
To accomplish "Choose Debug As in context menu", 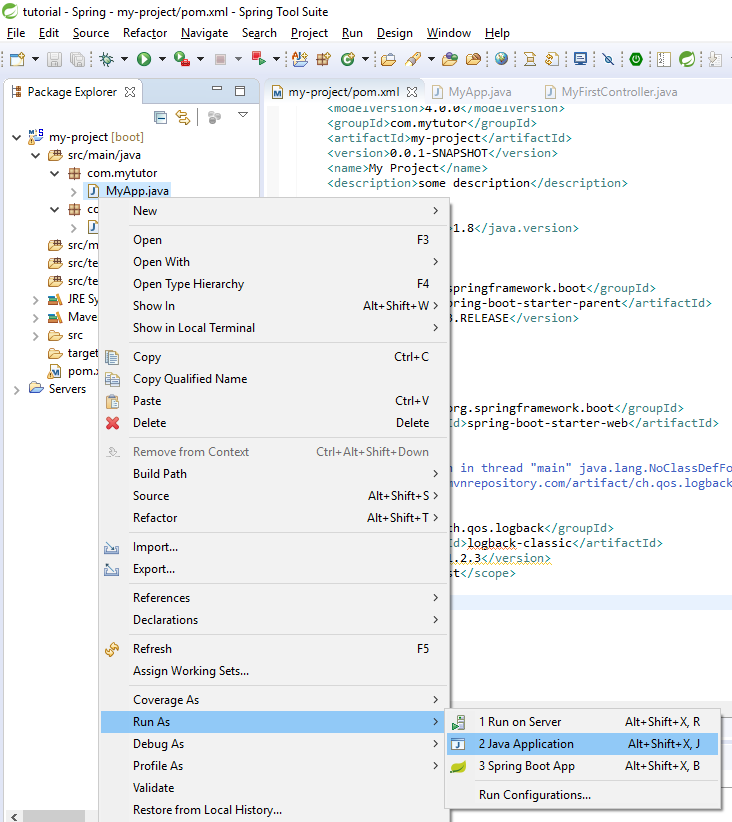I will [275, 744].
